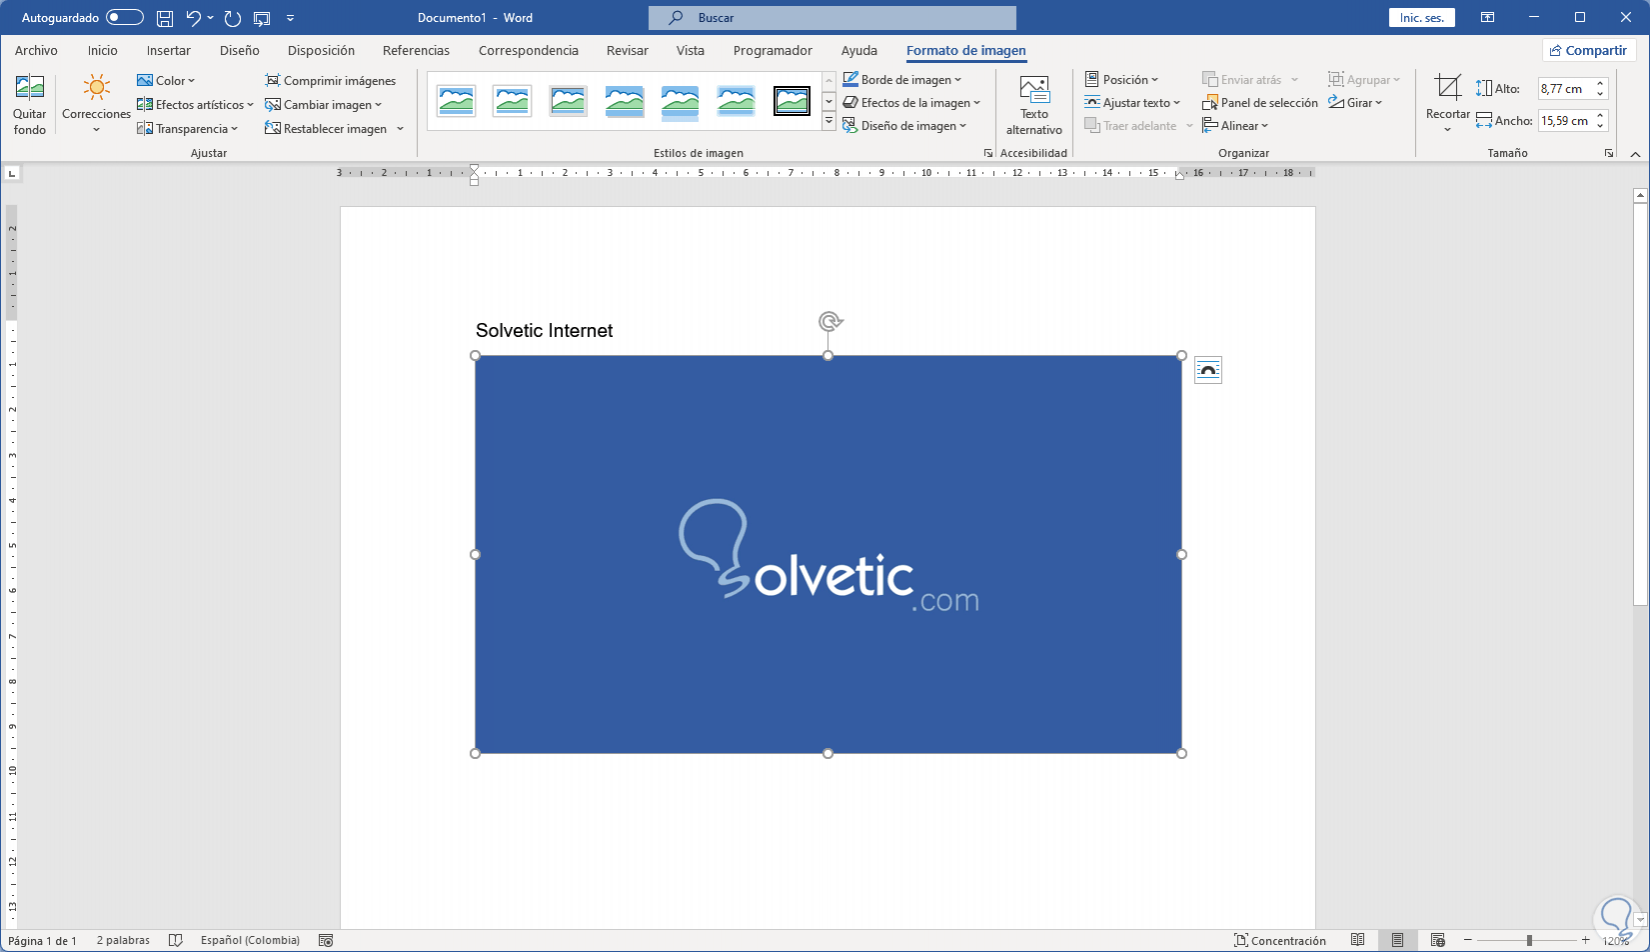Expand Efectos de la imagen menu
The image size is (1650, 952).
click(911, 103)
